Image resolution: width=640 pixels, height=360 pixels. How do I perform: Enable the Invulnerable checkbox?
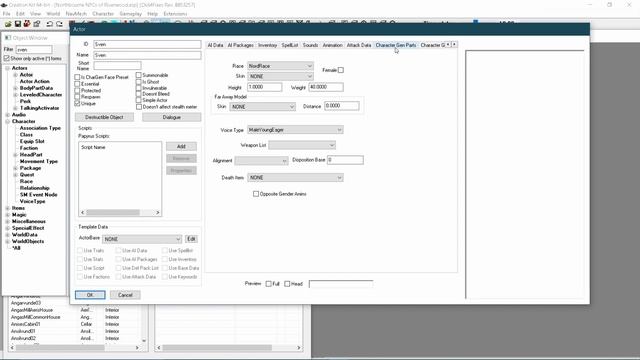tap(139, 88)
